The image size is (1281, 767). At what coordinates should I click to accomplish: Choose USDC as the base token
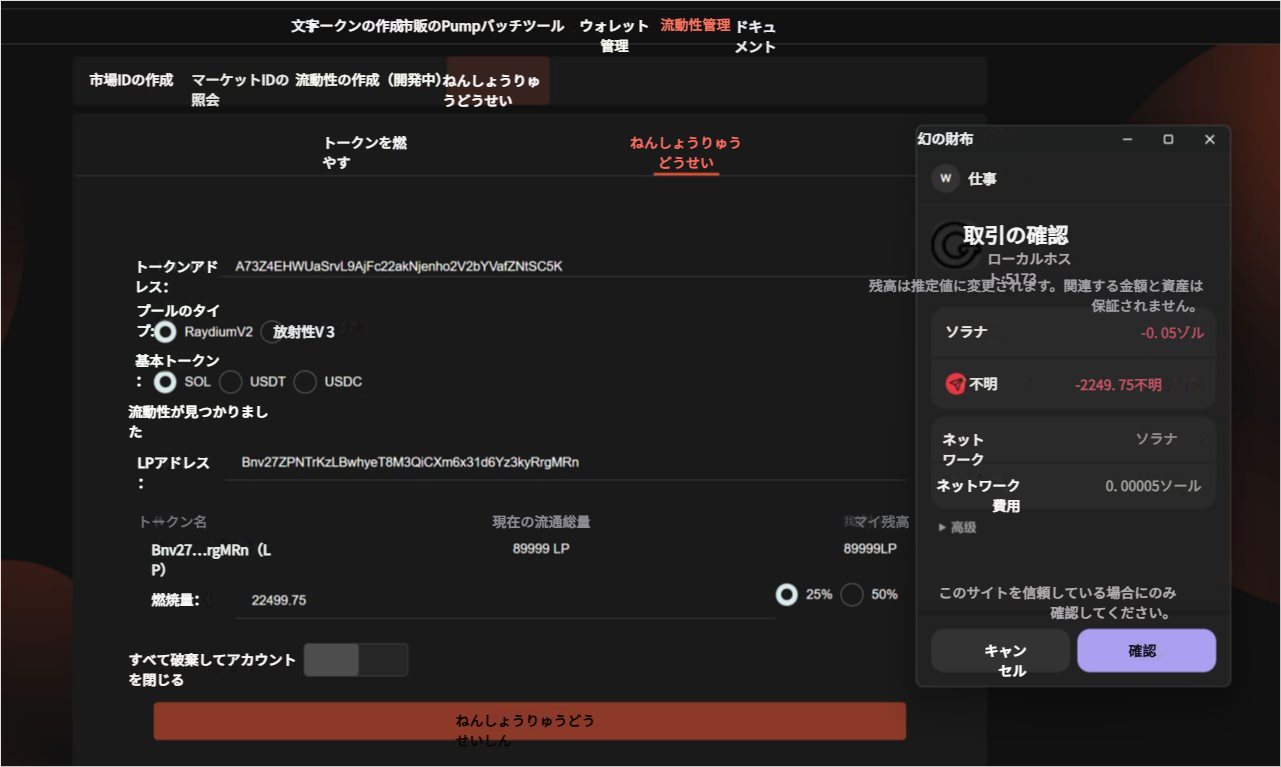click(x=305, y=382)
